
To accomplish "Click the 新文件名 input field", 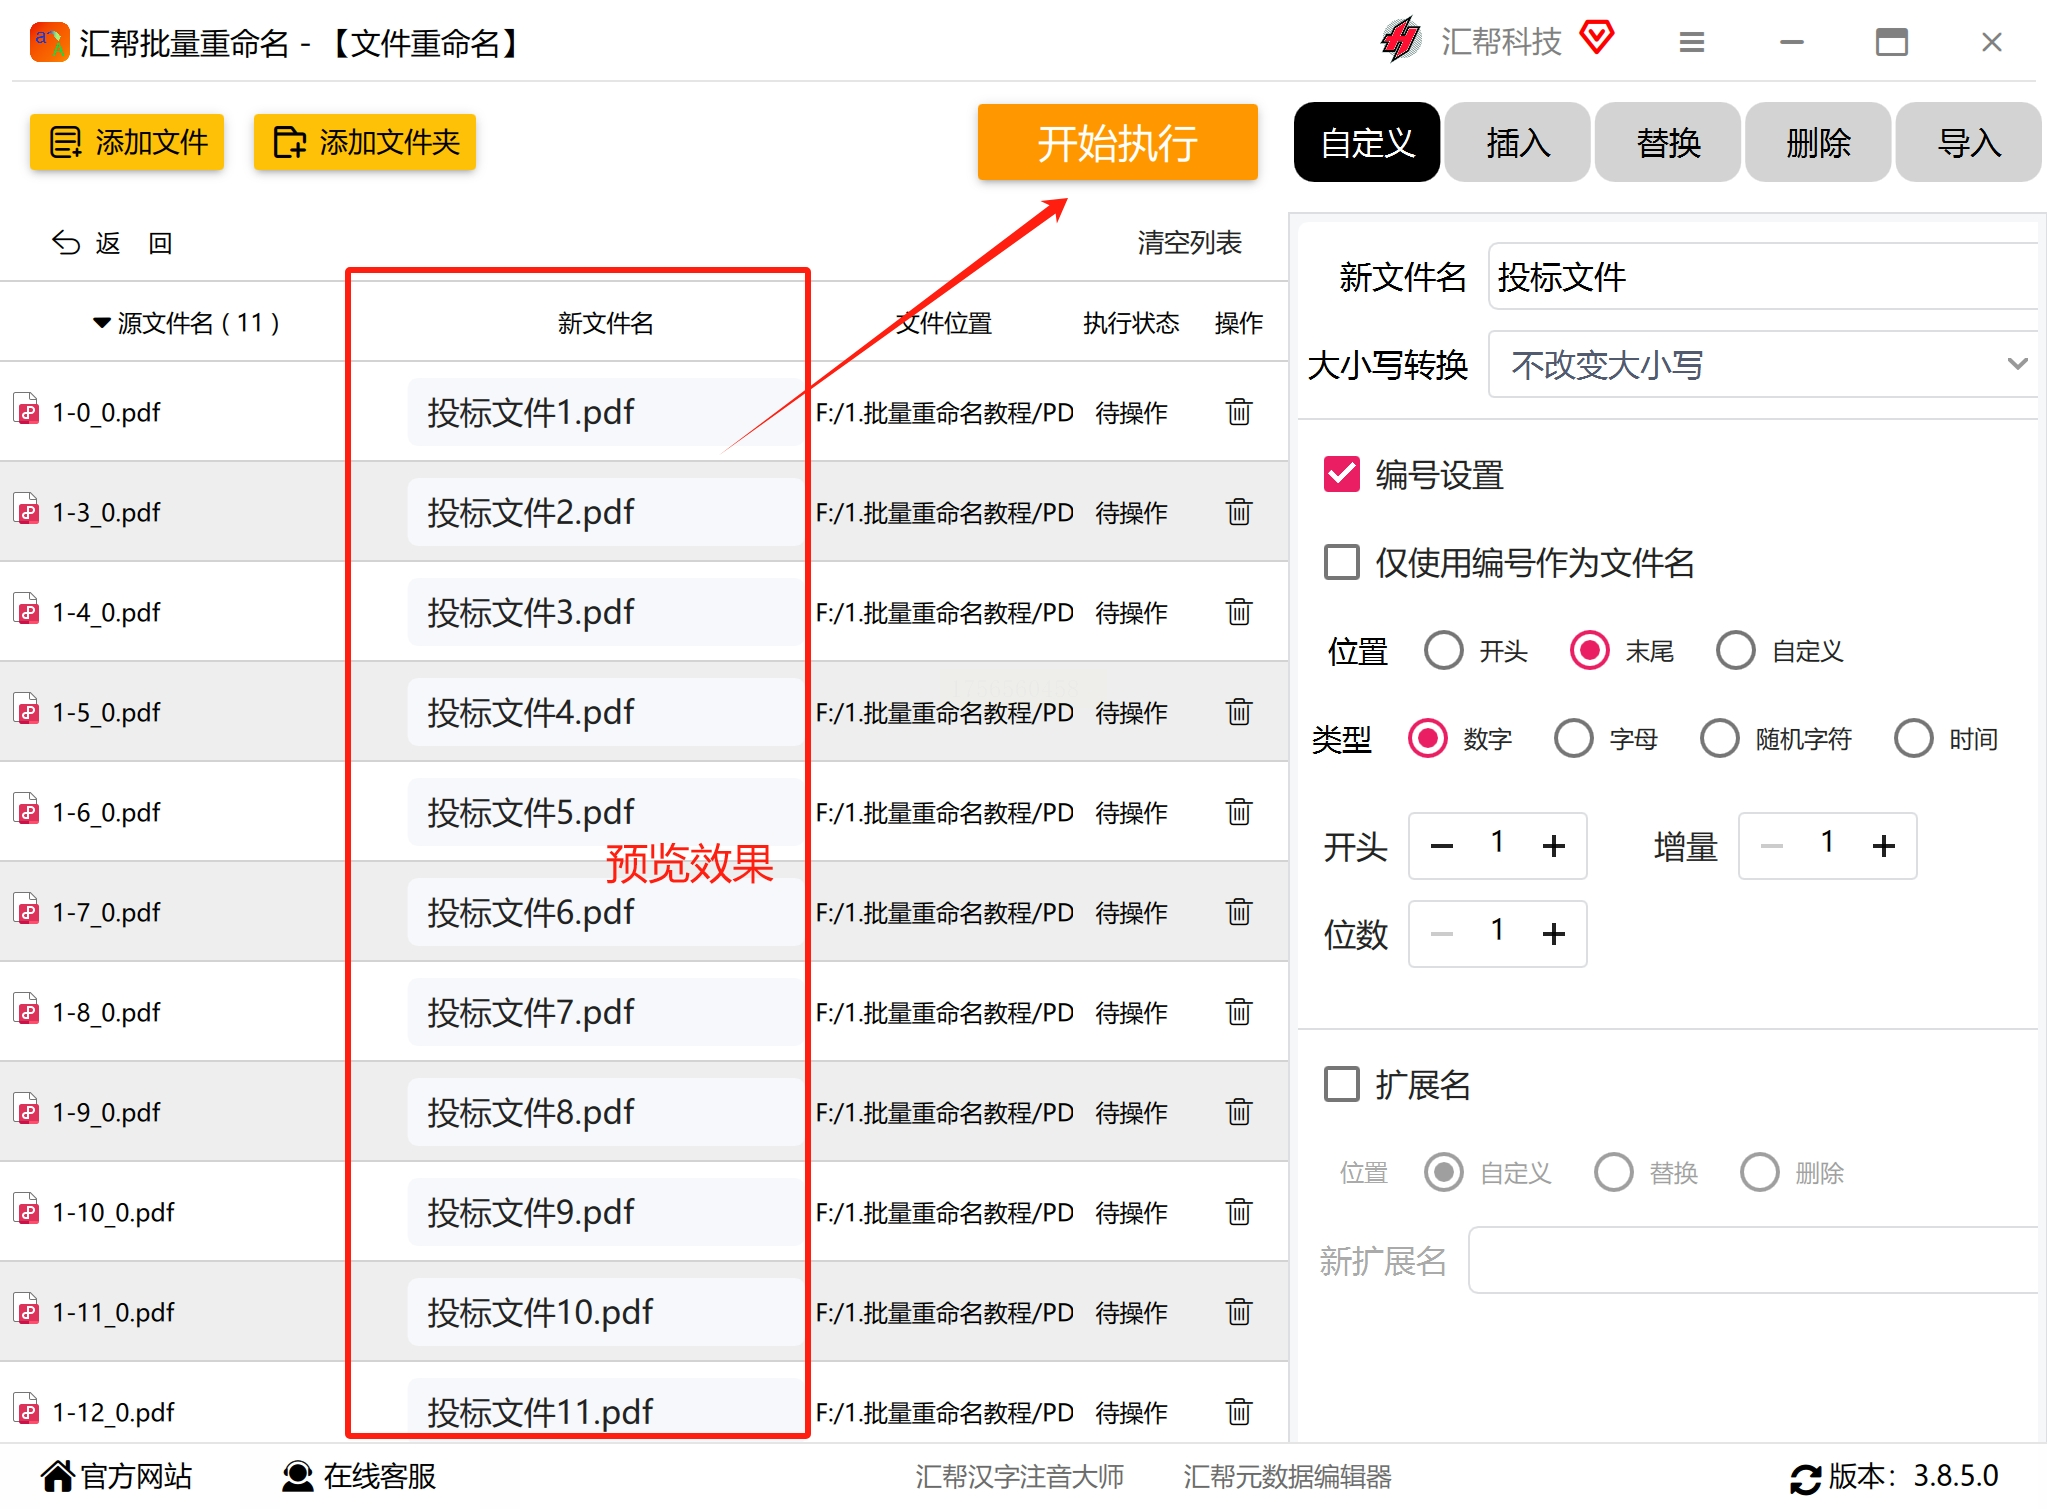I will click(1764, 277).
